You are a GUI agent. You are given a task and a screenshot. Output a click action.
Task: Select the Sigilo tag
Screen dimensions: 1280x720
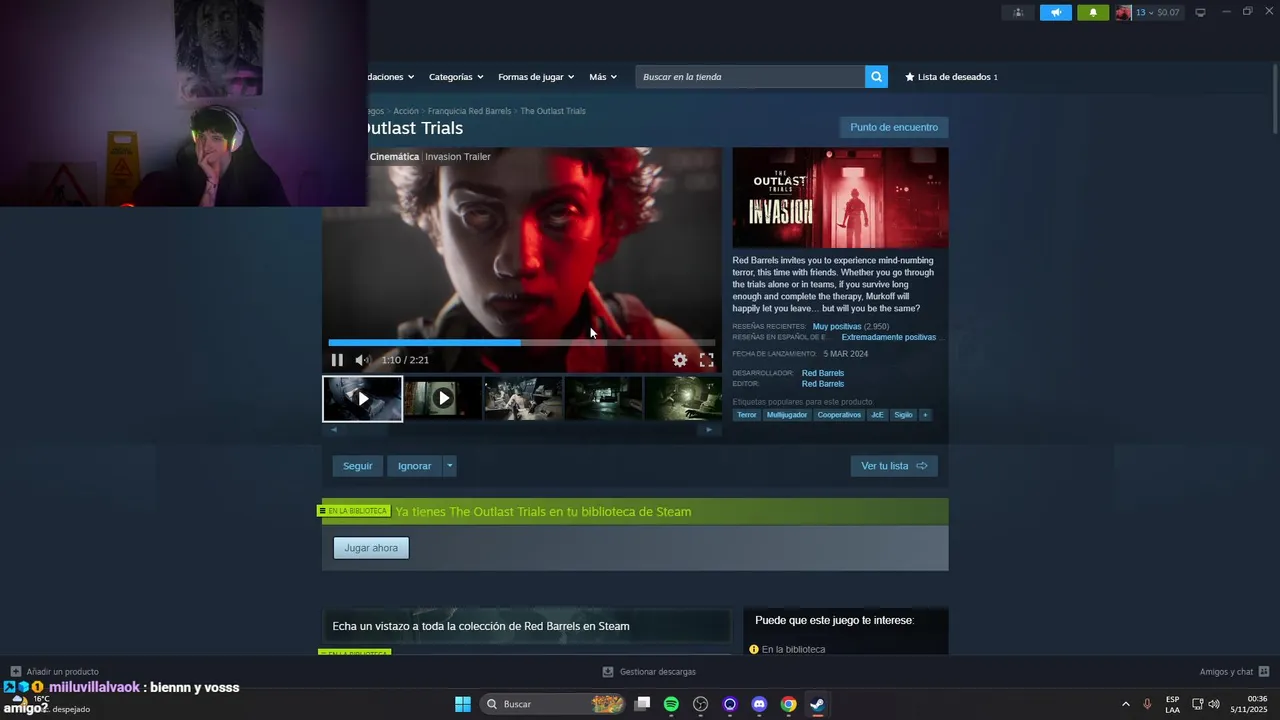click(x=903, y=415)
